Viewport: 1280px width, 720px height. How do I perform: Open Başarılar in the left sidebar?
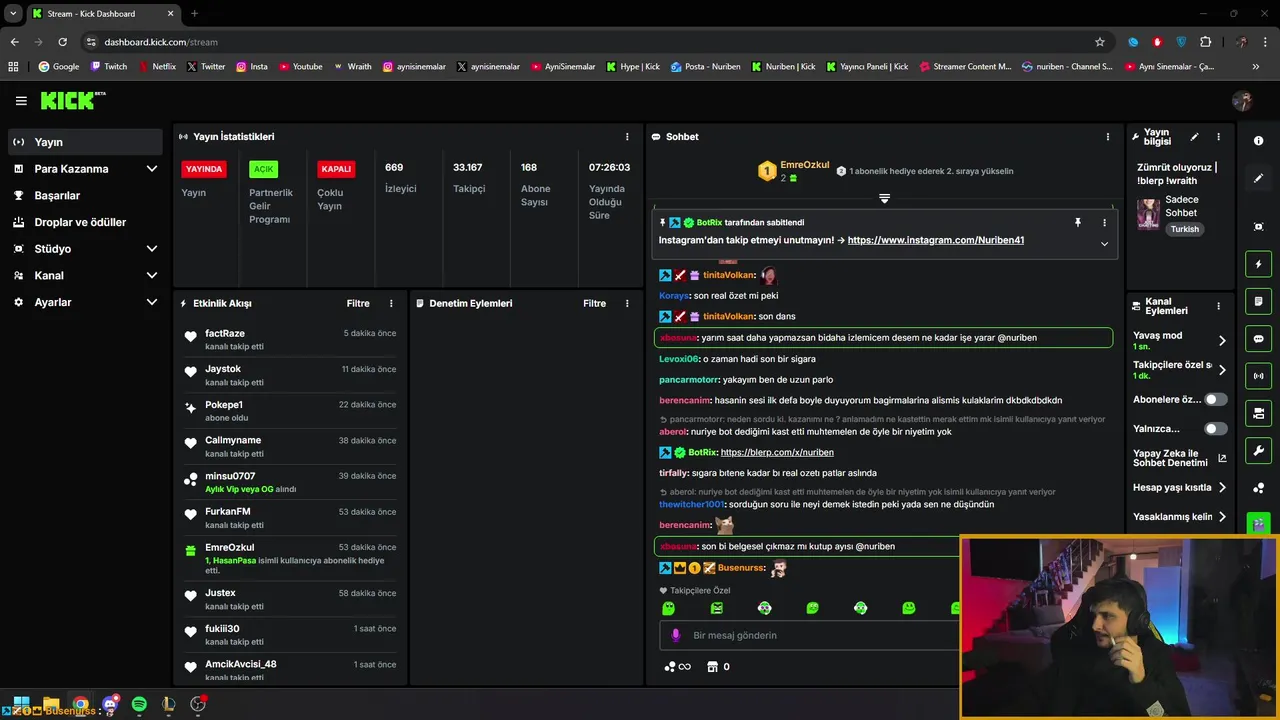[x=85, y=196]
